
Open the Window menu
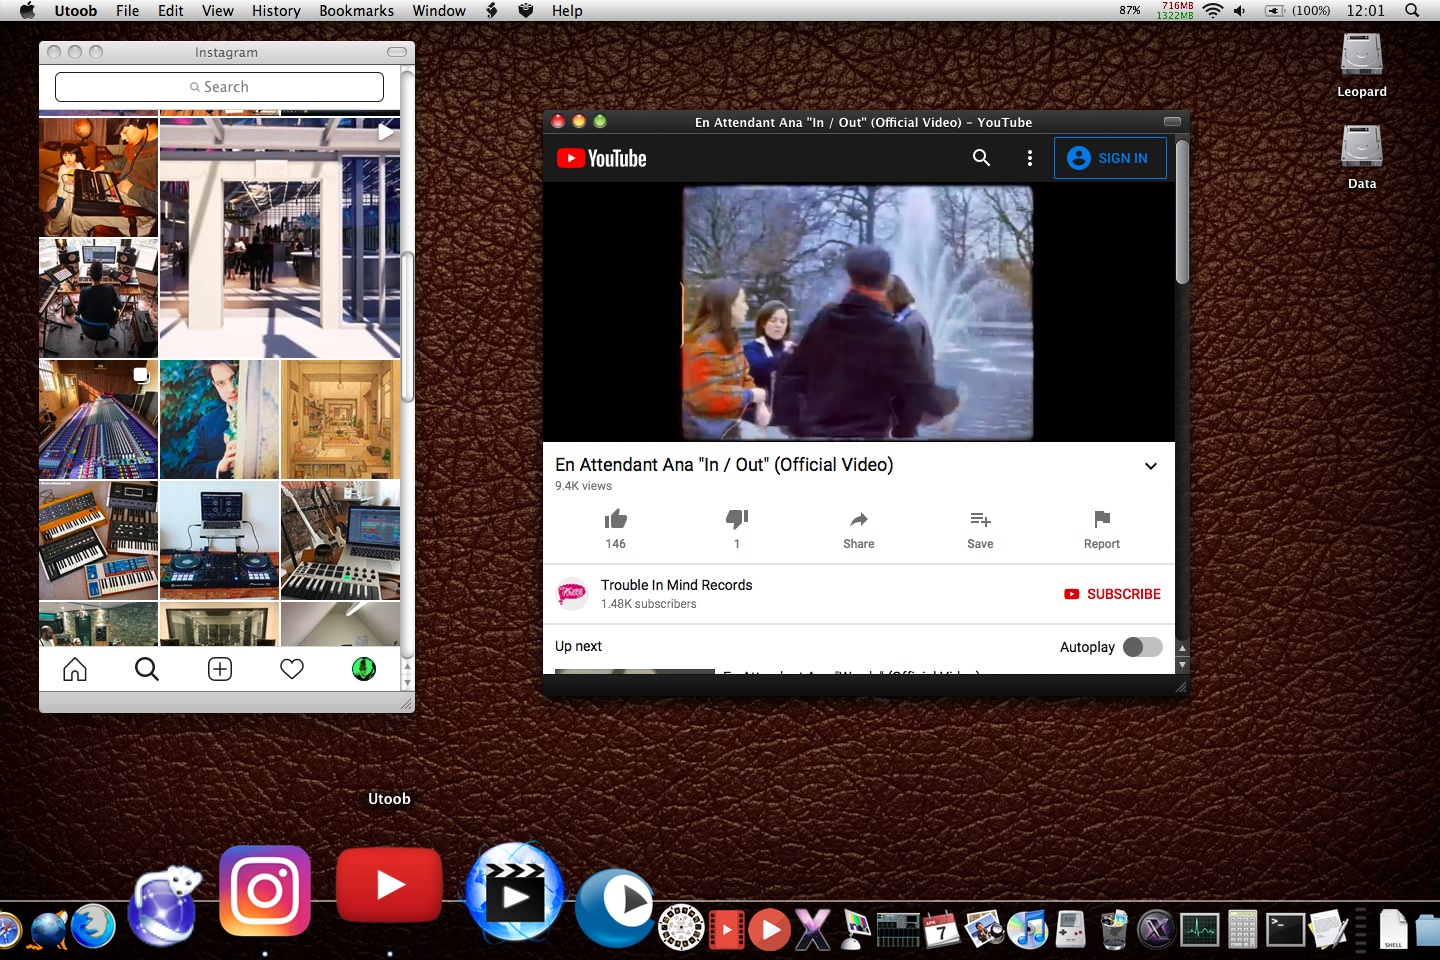pyautogui.click(x=439, y=11)
